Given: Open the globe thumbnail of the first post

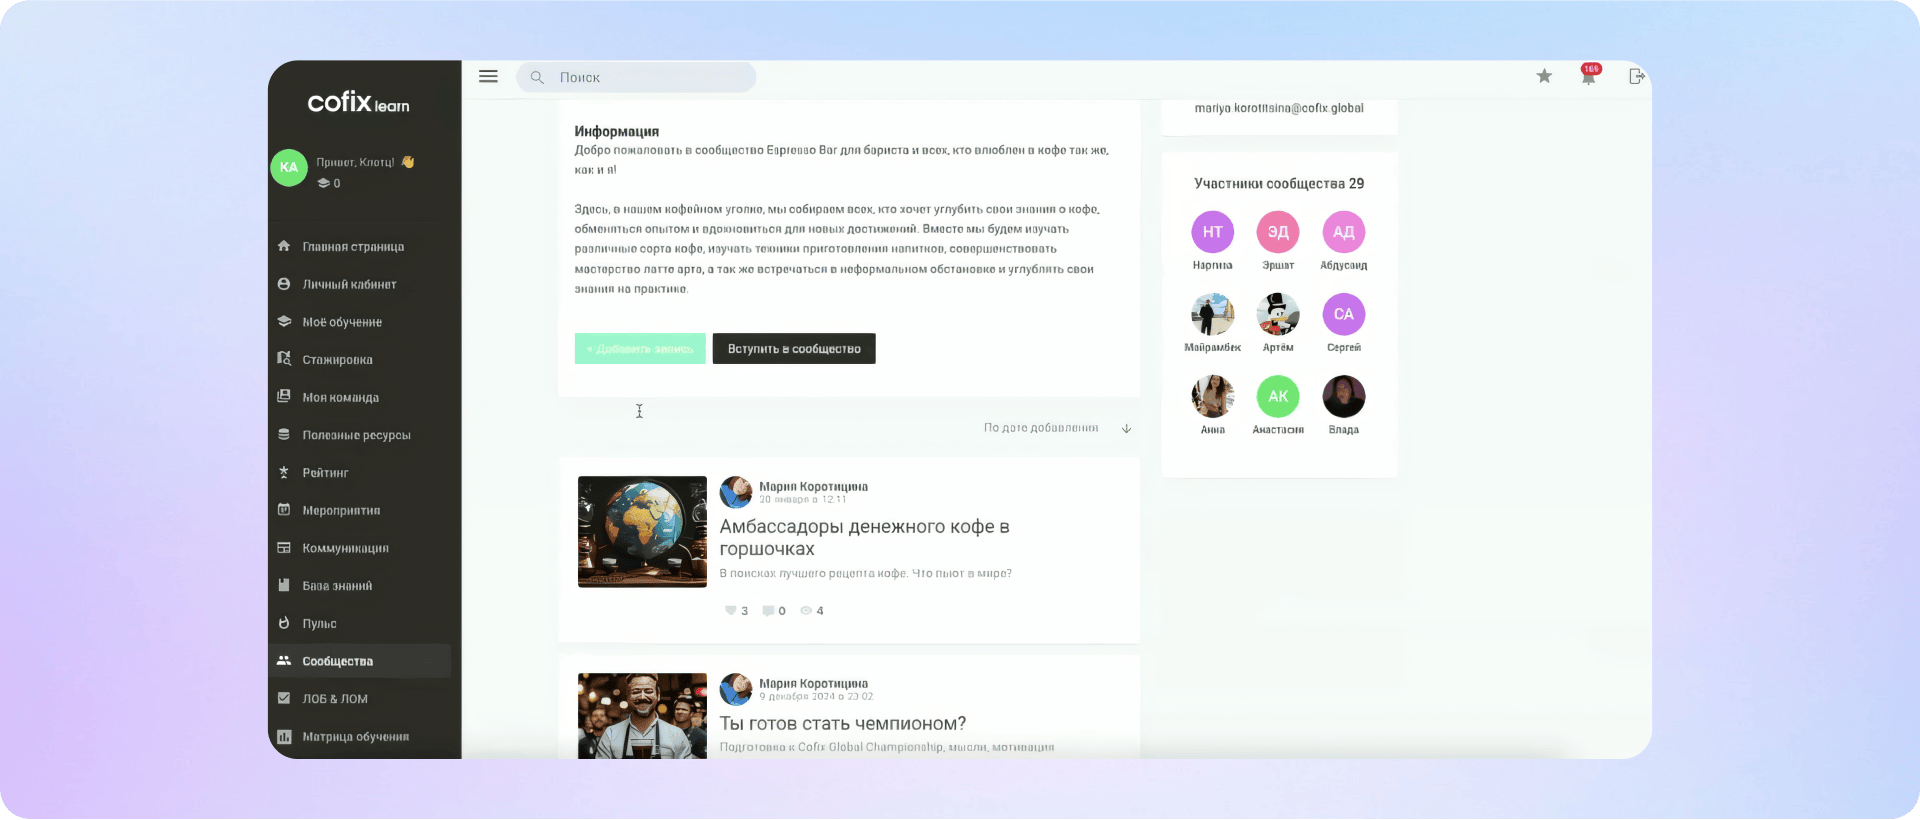Looking at the screenshot, I should (642, 531).
